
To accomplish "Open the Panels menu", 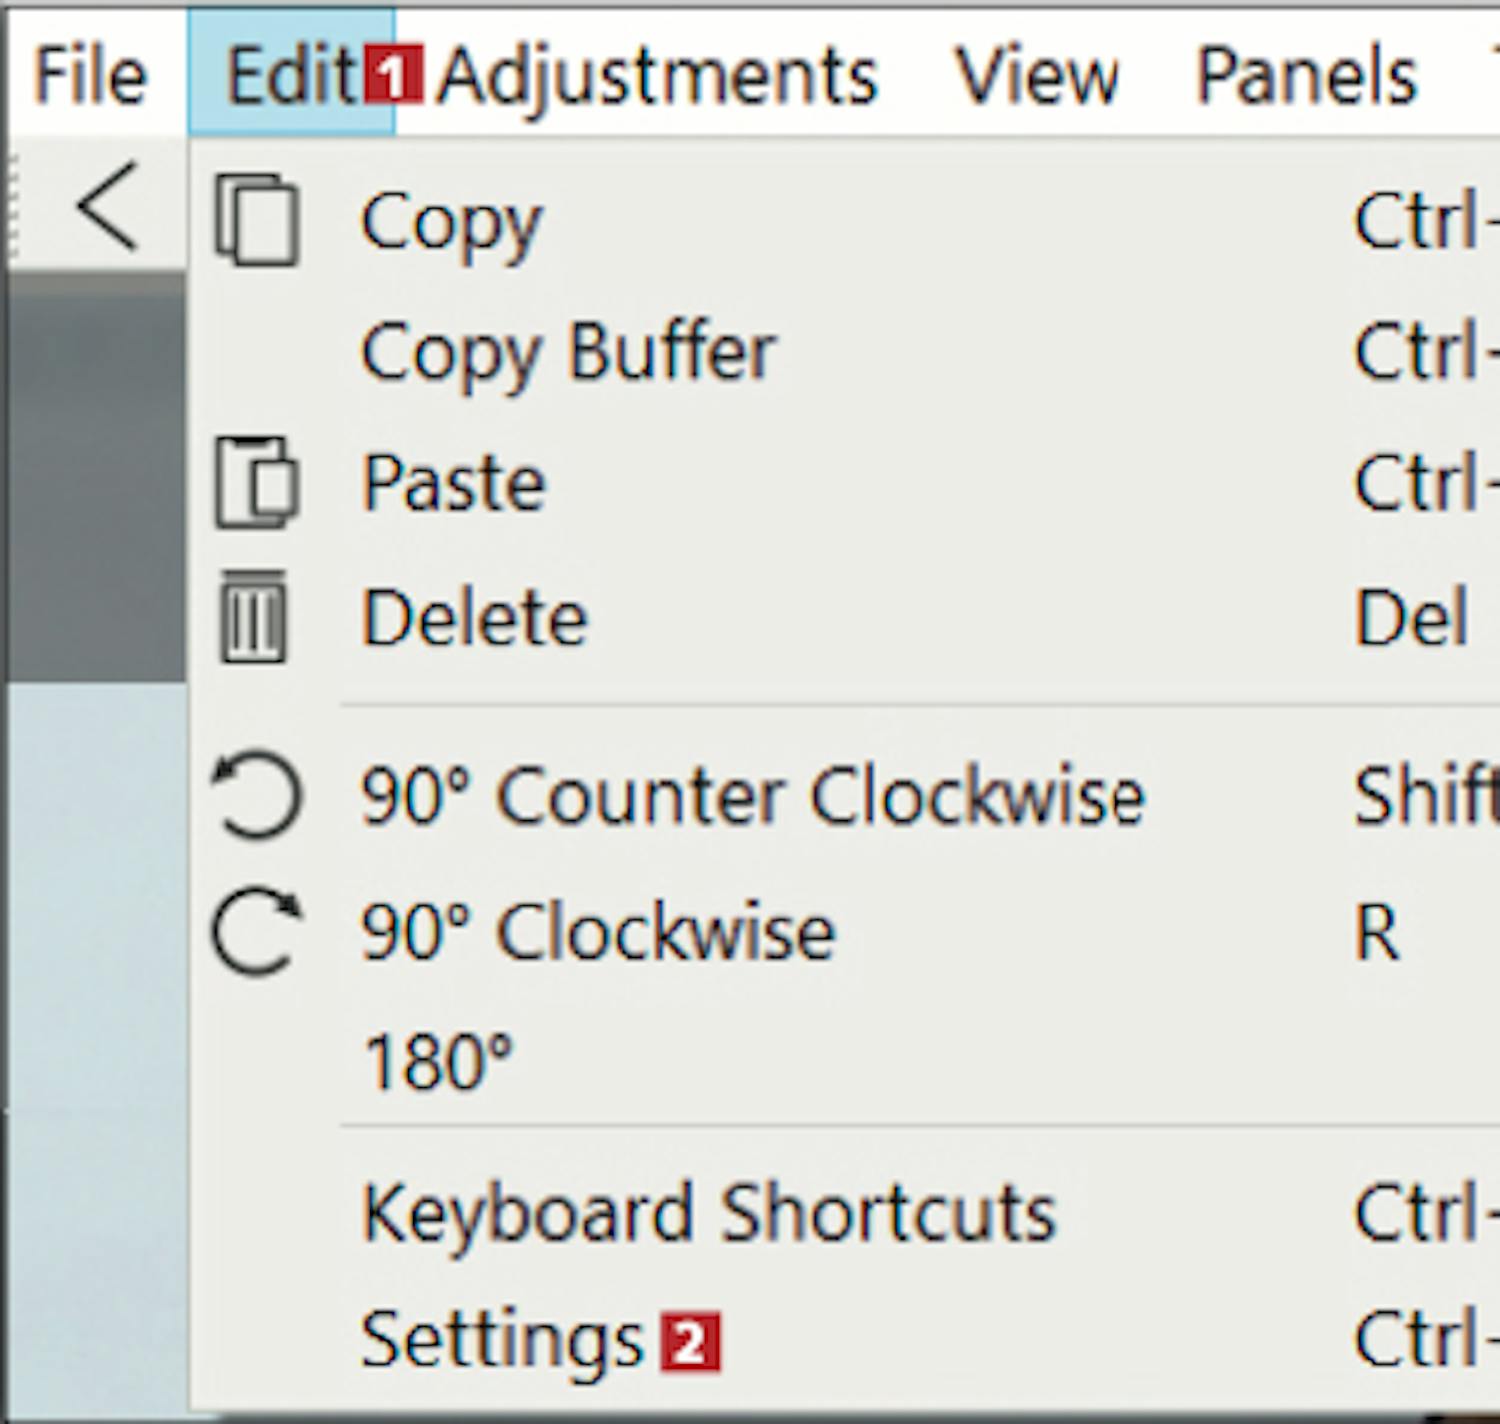I will [x=1307, y=76].
